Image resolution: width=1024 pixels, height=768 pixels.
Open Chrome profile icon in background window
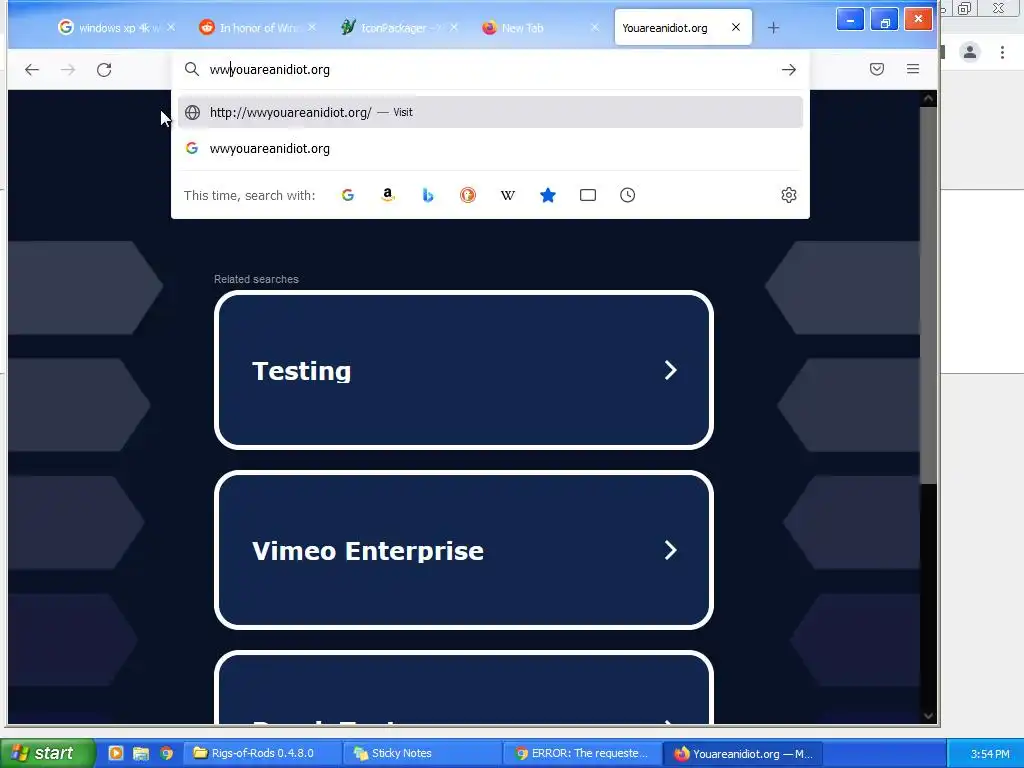pyautogui.click(x=970, y=52)
